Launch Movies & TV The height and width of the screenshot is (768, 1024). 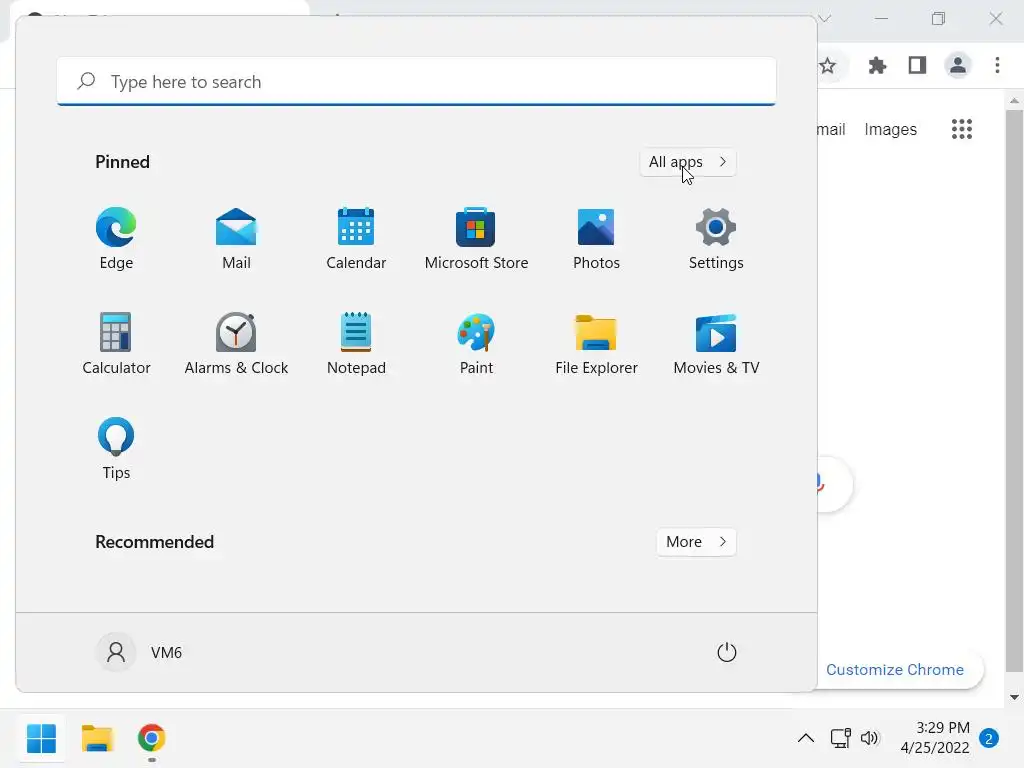[x=716, y=344]
